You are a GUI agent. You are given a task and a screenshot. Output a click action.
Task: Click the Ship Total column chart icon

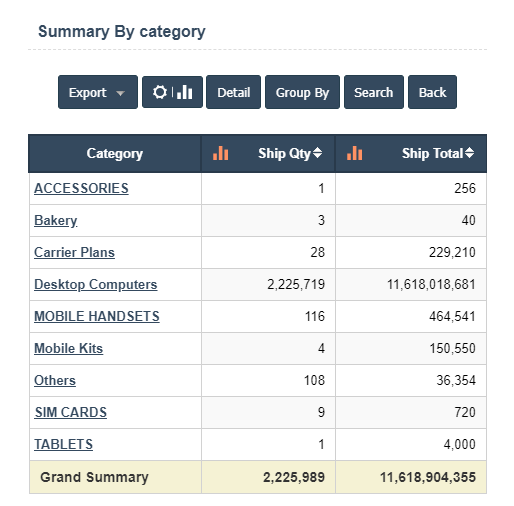[x=354, y=153]
